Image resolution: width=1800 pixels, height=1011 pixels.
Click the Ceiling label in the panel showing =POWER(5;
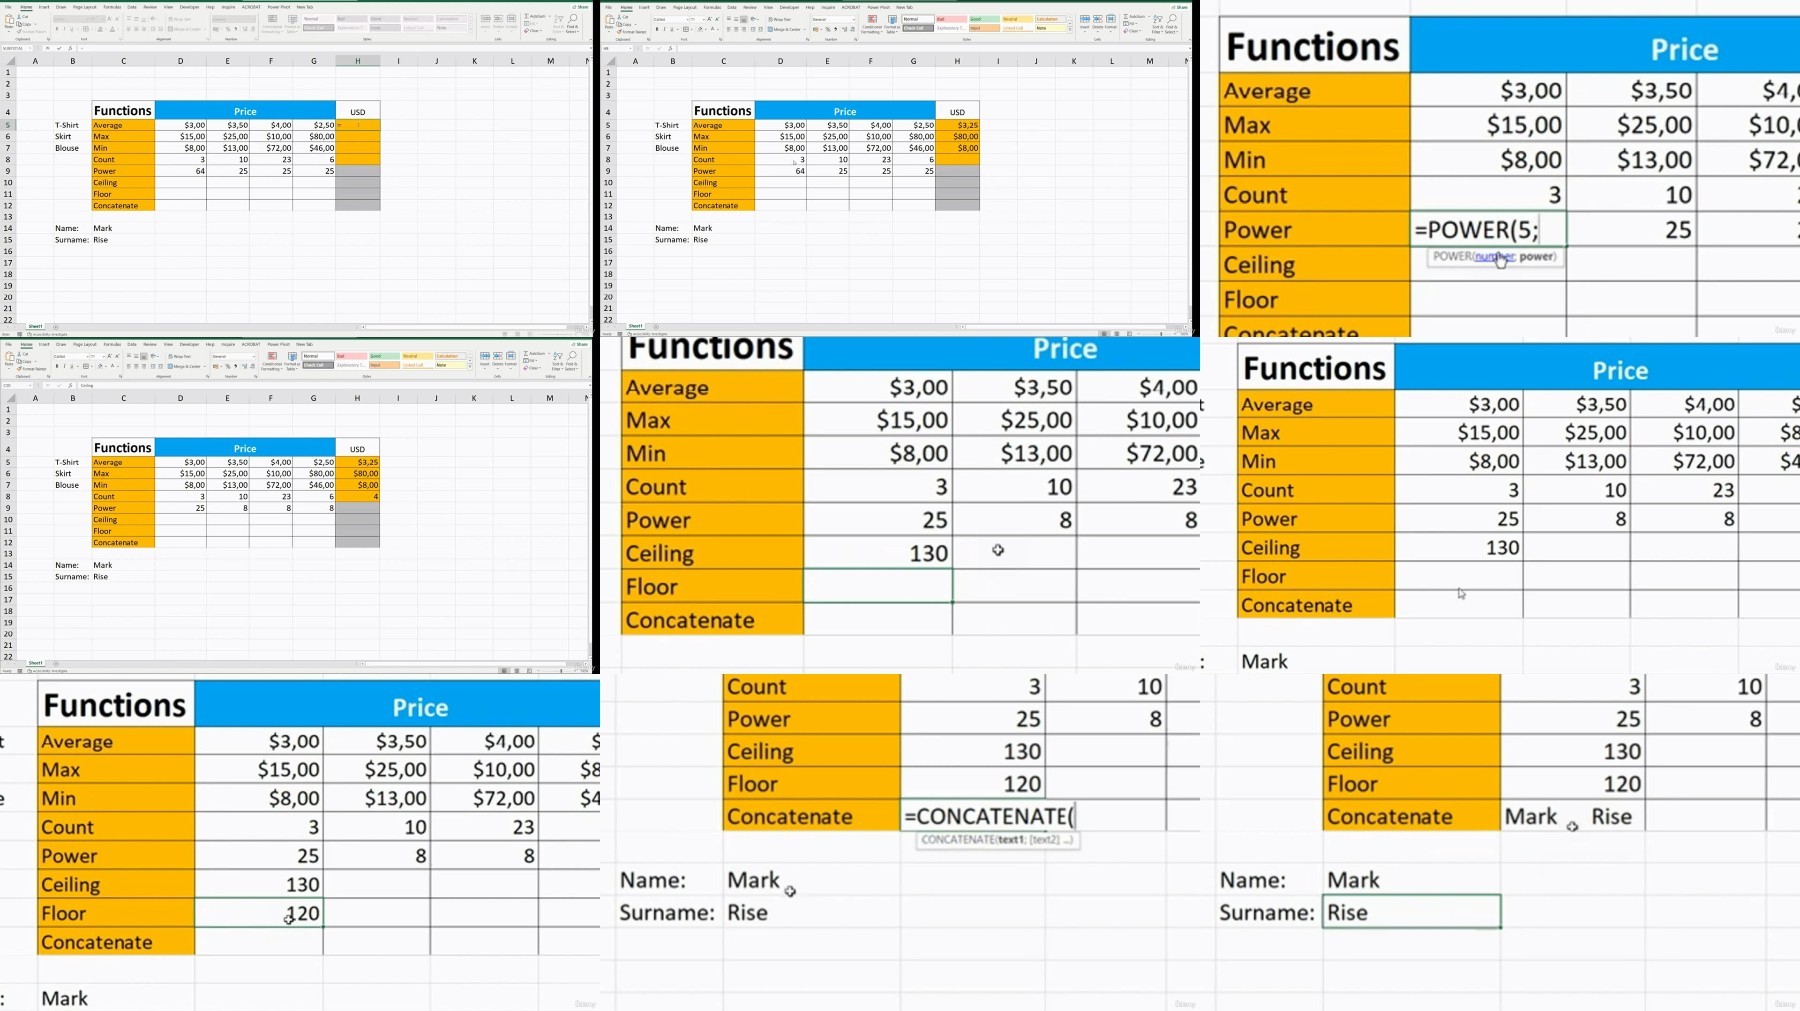[x=1315, y=265]
